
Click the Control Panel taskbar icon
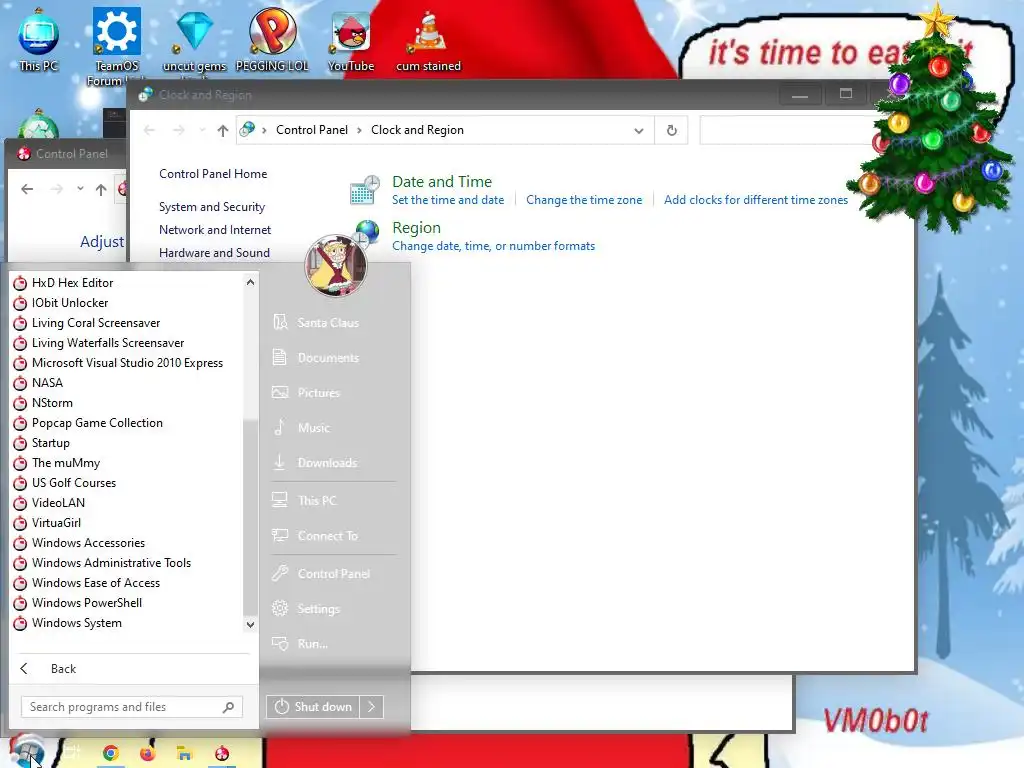[222, 753]
